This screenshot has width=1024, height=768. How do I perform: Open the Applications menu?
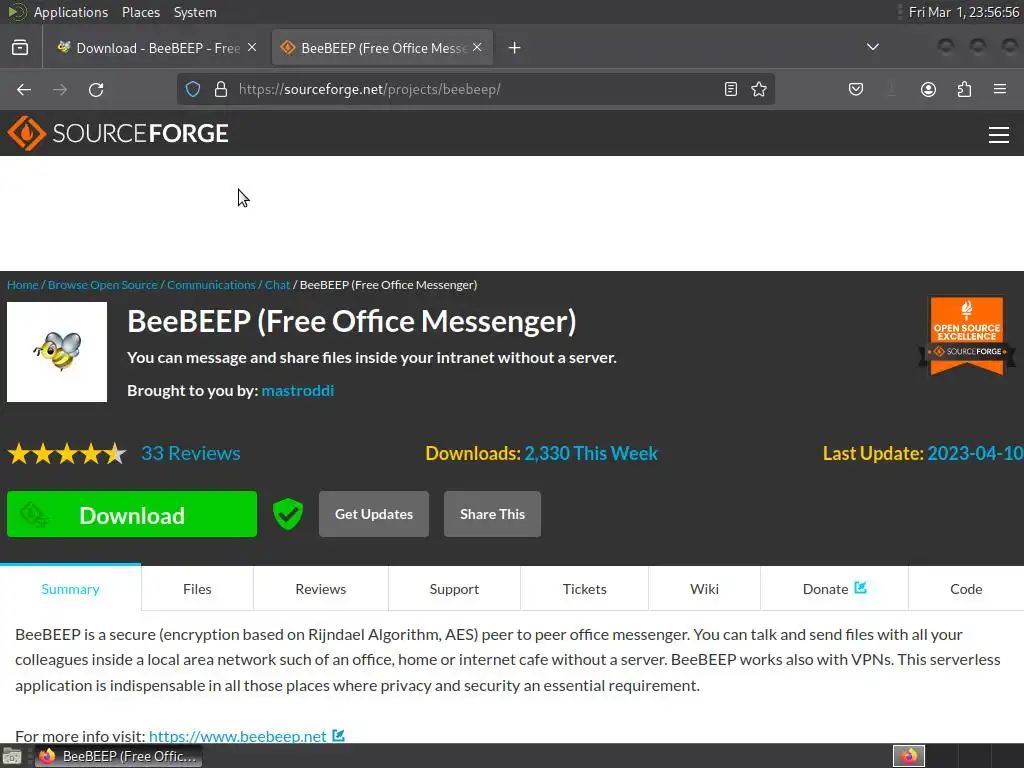coord(71,12)
